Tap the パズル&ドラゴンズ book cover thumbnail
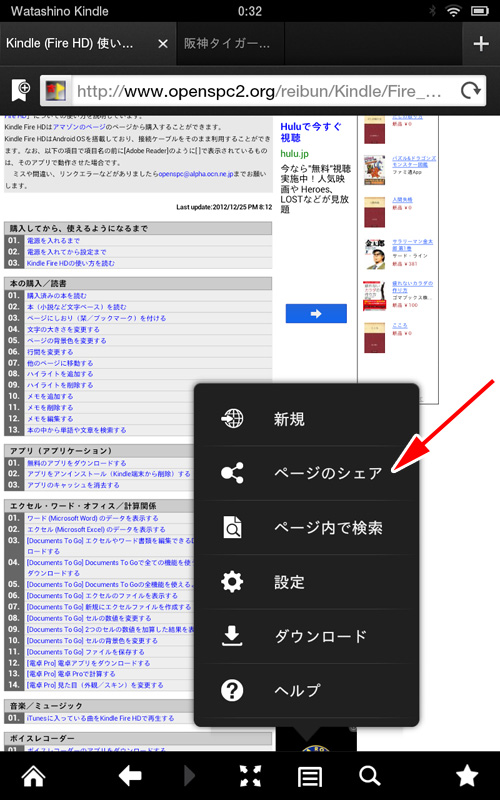This screenshot has width=500, height=800. [x=374, y=169]
